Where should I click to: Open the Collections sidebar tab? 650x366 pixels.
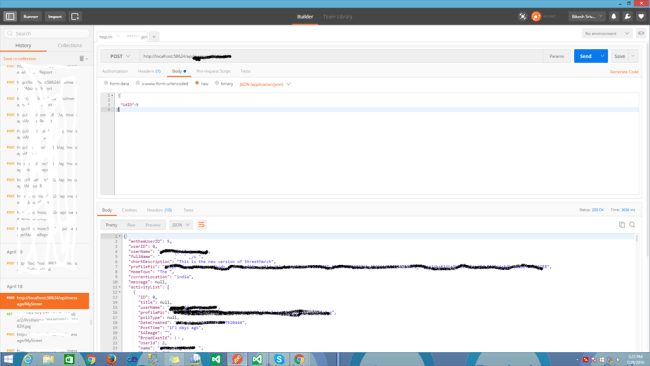click(x=70, y=45)
